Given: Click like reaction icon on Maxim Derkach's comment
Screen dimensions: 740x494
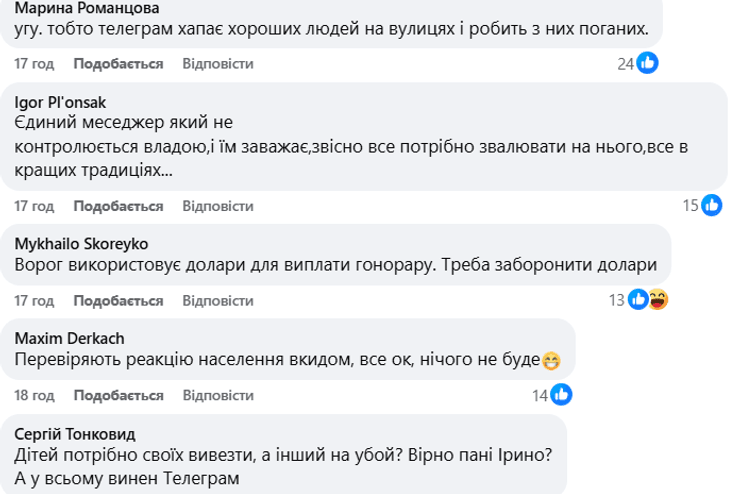Looking at the screenshot, I should (561, 394).
